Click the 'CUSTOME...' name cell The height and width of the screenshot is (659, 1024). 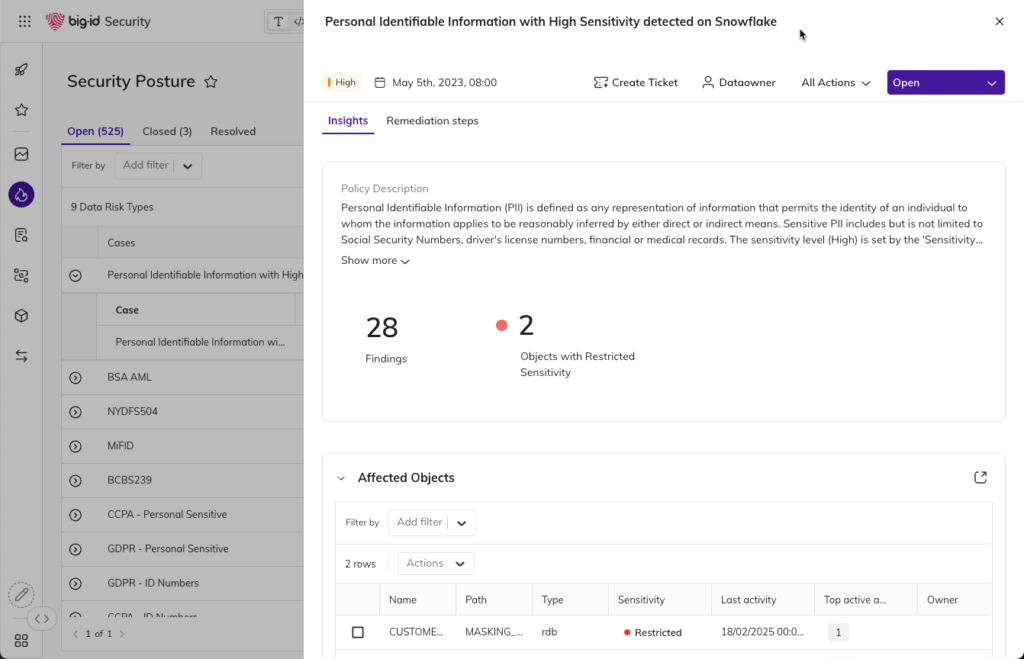pos(416,632)
